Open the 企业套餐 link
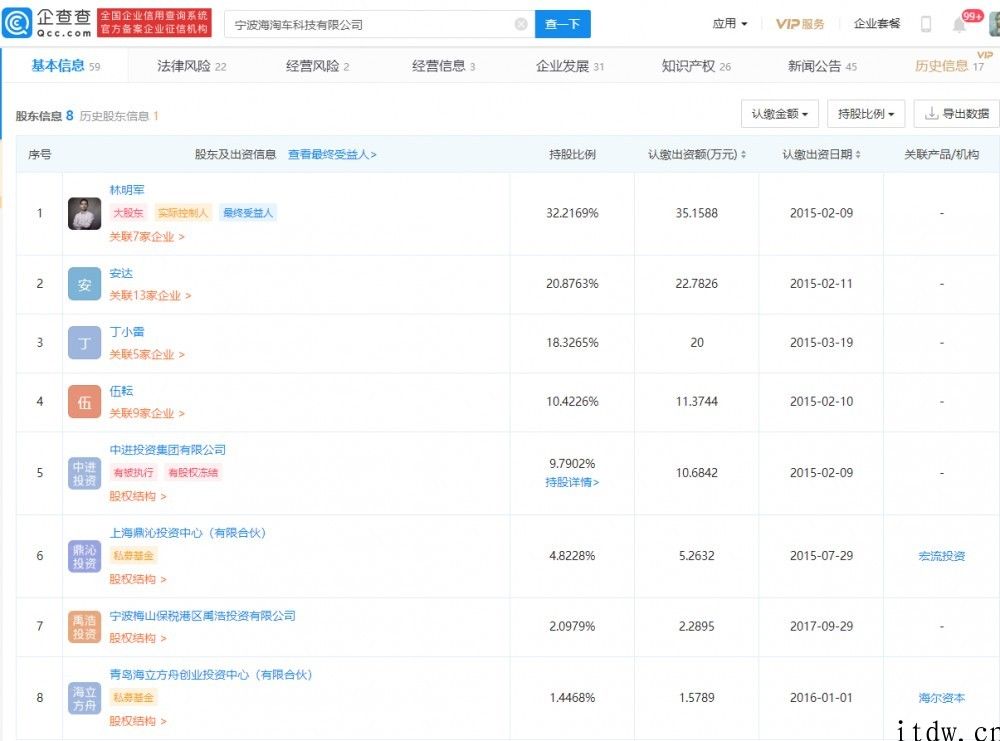 click(877, 24)
